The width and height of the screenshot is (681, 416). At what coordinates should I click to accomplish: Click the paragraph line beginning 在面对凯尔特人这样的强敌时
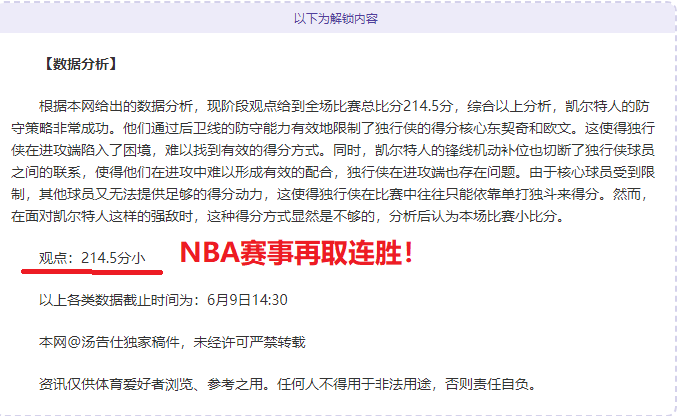288,216
